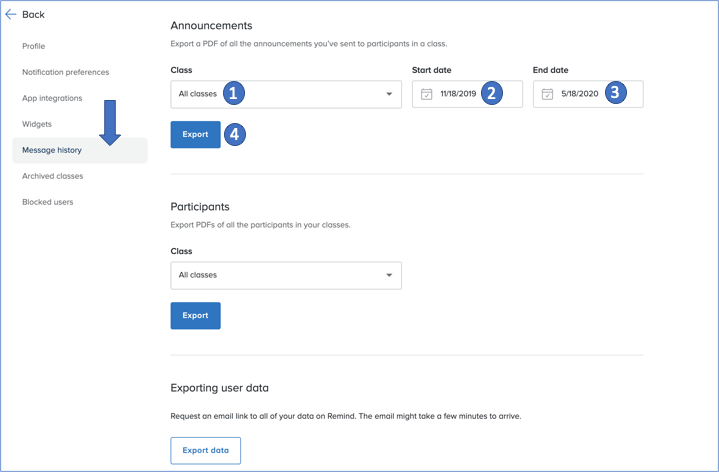The height and width of the screenshot is (472, 719).
Task: Click the numbered circle 2 marker
Action: point(490,93)
